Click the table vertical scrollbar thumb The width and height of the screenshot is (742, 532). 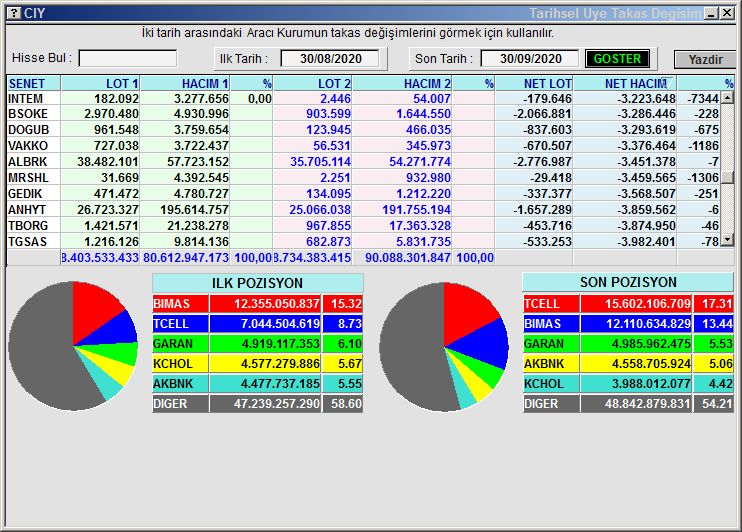pyautogui.click(x=727, y=177)
